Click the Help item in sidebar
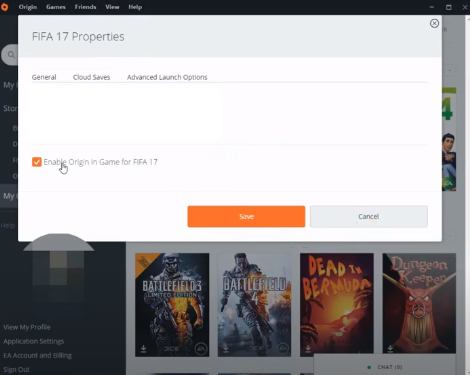This screenshot has width=470, height=375. pyautogui.click(x=8, y=226)
